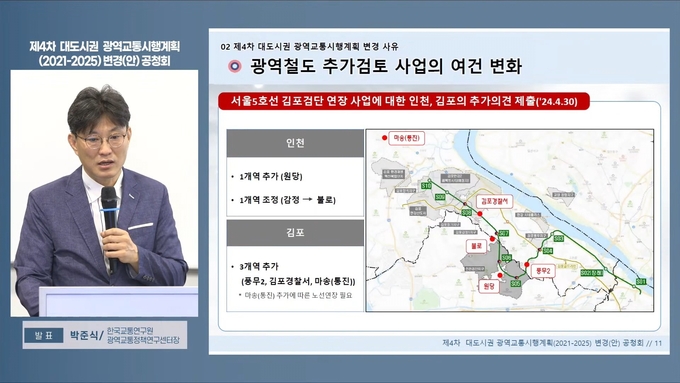Click the 원당 map label box
The image size is (680, 383).
(x=489, y=286)
